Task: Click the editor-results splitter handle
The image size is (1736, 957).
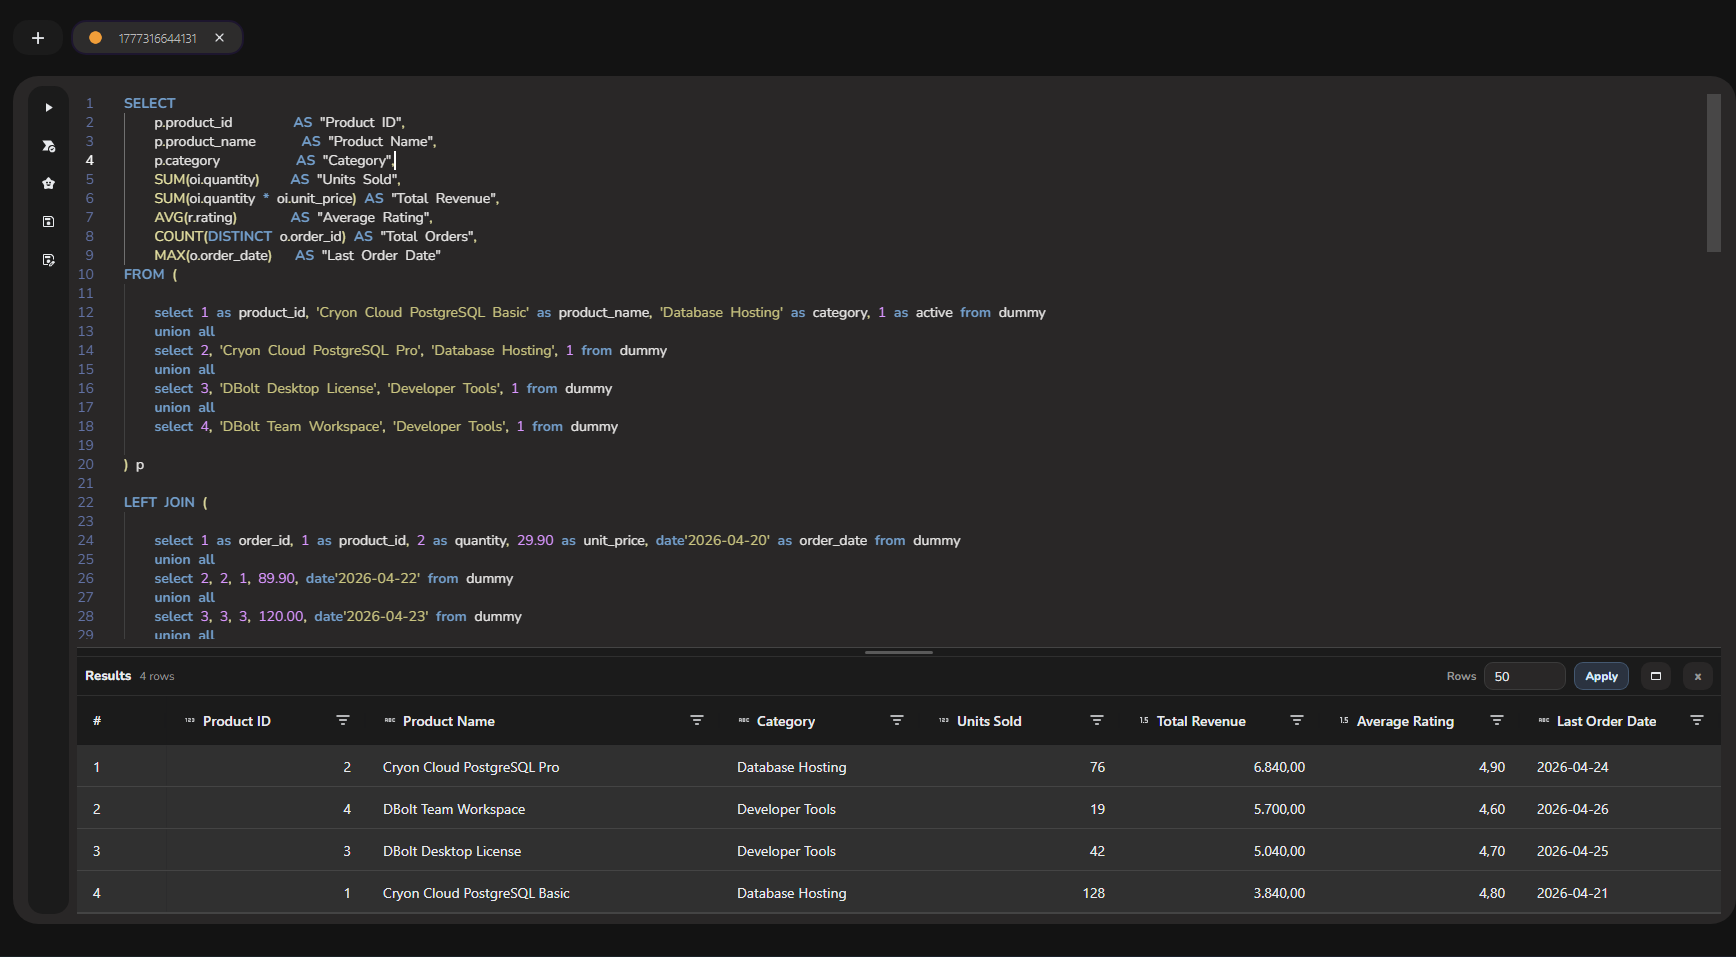Action: (x=899, y=652)
